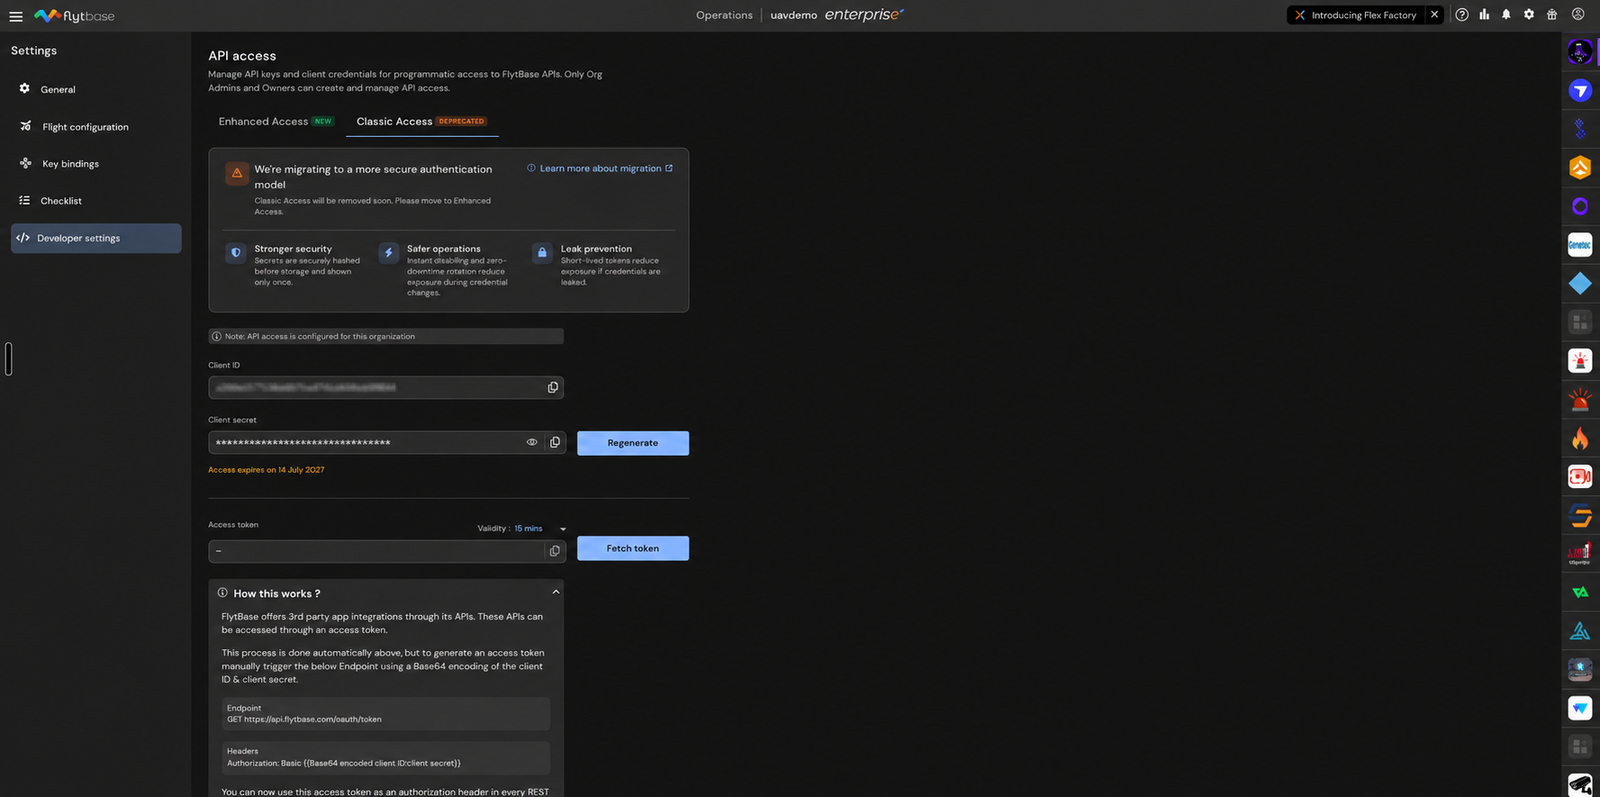Open the green VA logo app
The height and width of the screenshot is (797, 1600).
click(1580, 592)
